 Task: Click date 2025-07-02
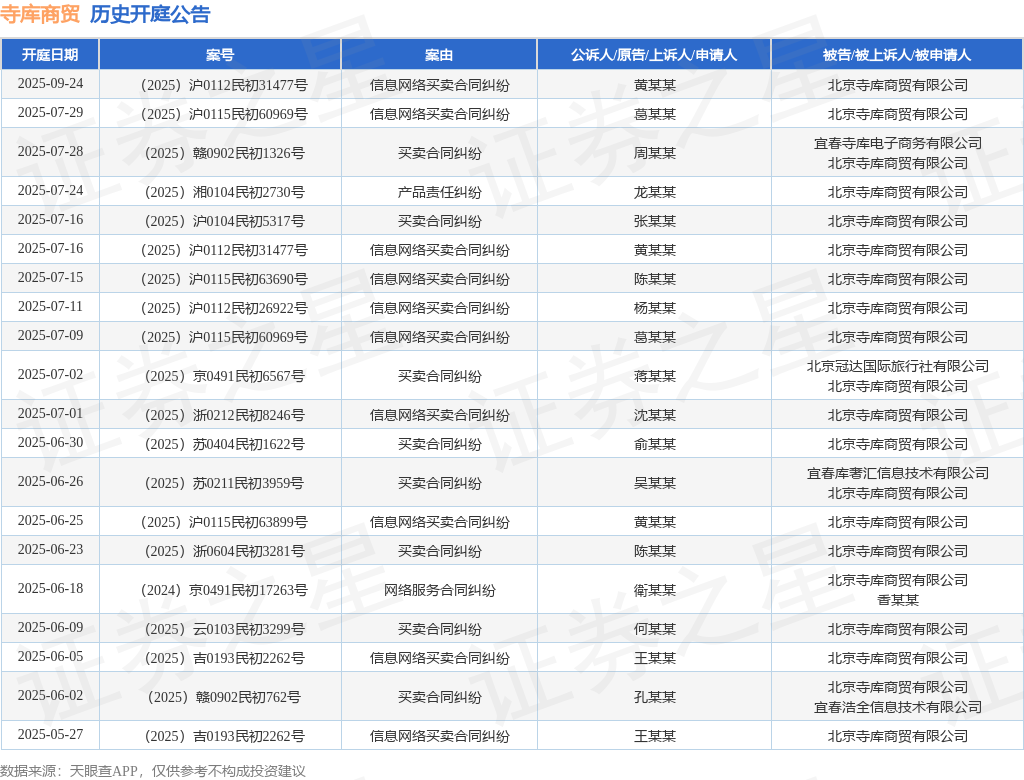50,374
